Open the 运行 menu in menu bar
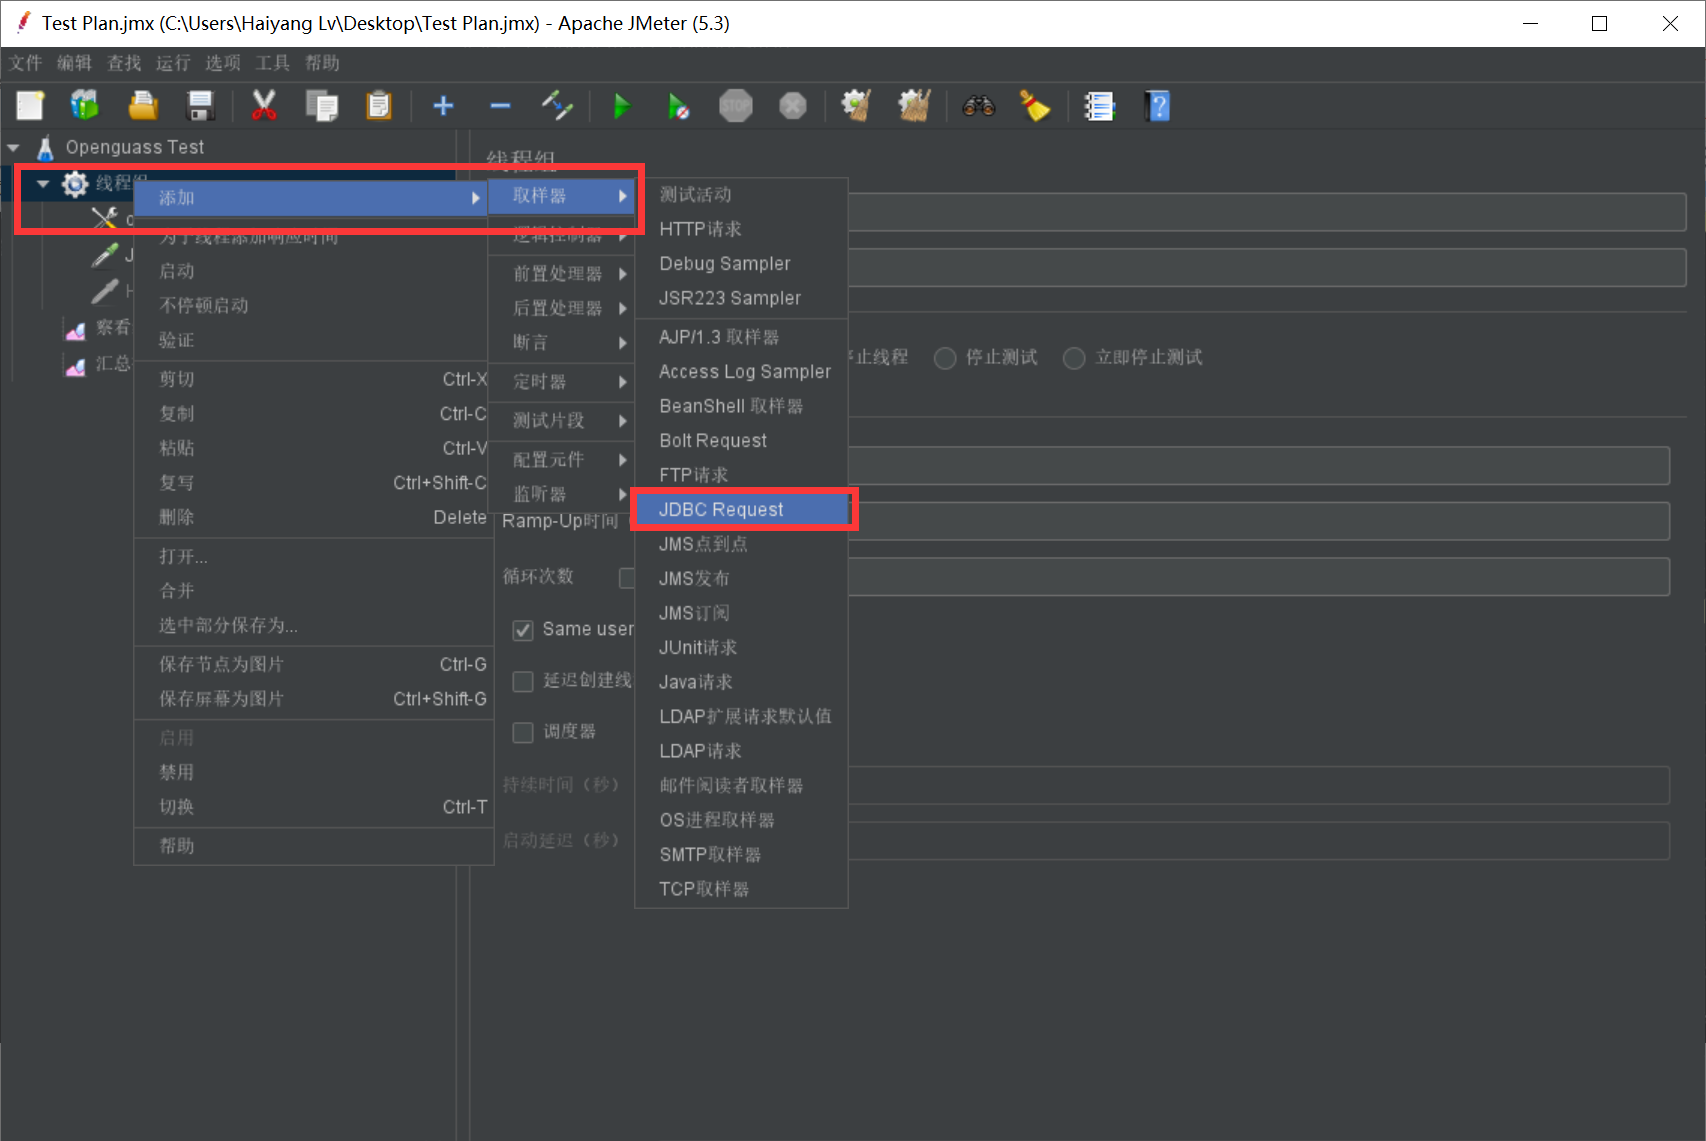This screenshot has width=1706, height=1141. (x=173, y=63)
